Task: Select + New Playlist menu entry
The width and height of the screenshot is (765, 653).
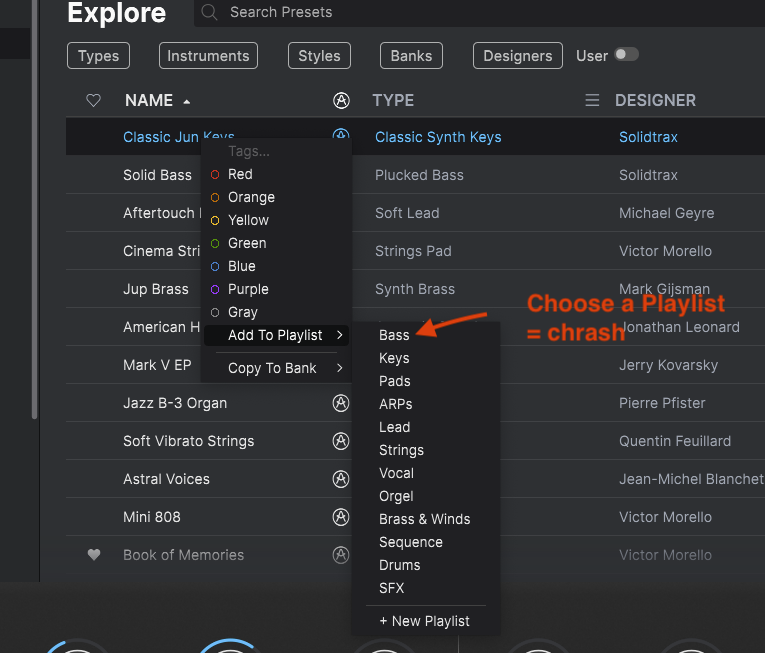Action: [424, 621]
